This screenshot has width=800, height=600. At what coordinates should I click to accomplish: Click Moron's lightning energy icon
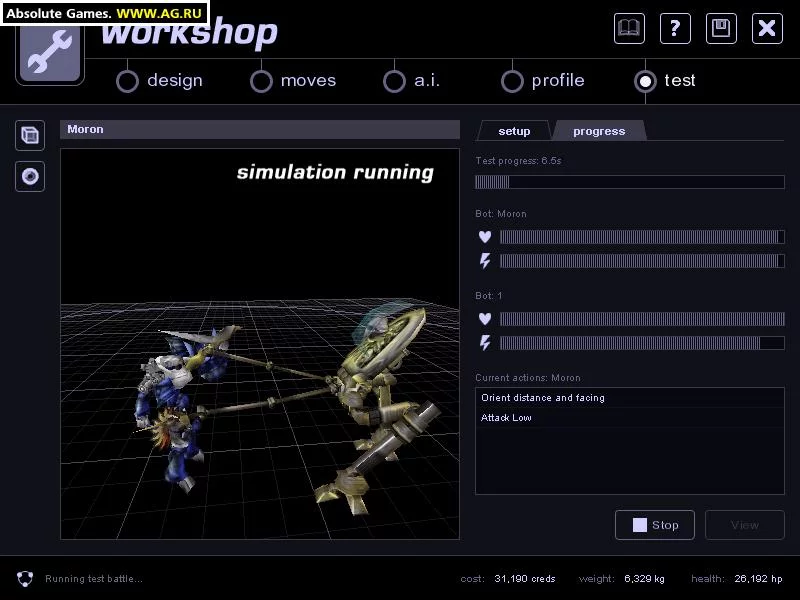[x=485, y=261]
